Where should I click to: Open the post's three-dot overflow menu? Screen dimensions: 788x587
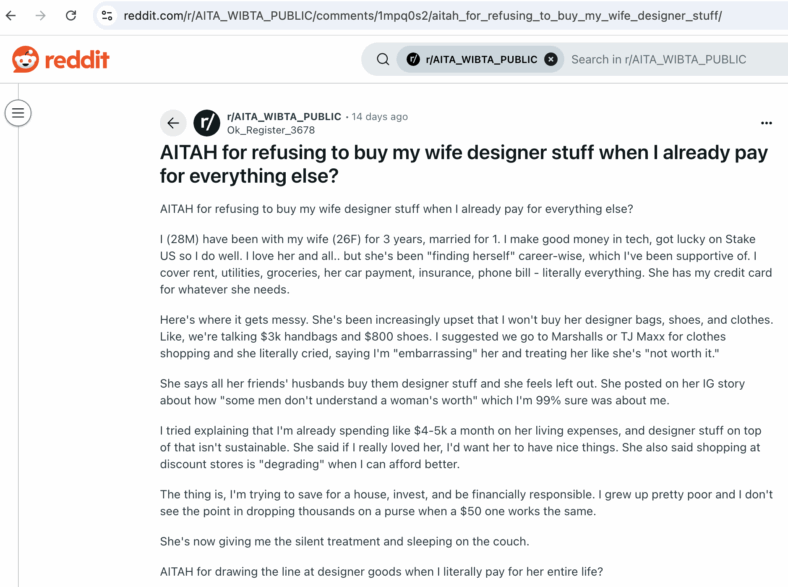(766, 123)
